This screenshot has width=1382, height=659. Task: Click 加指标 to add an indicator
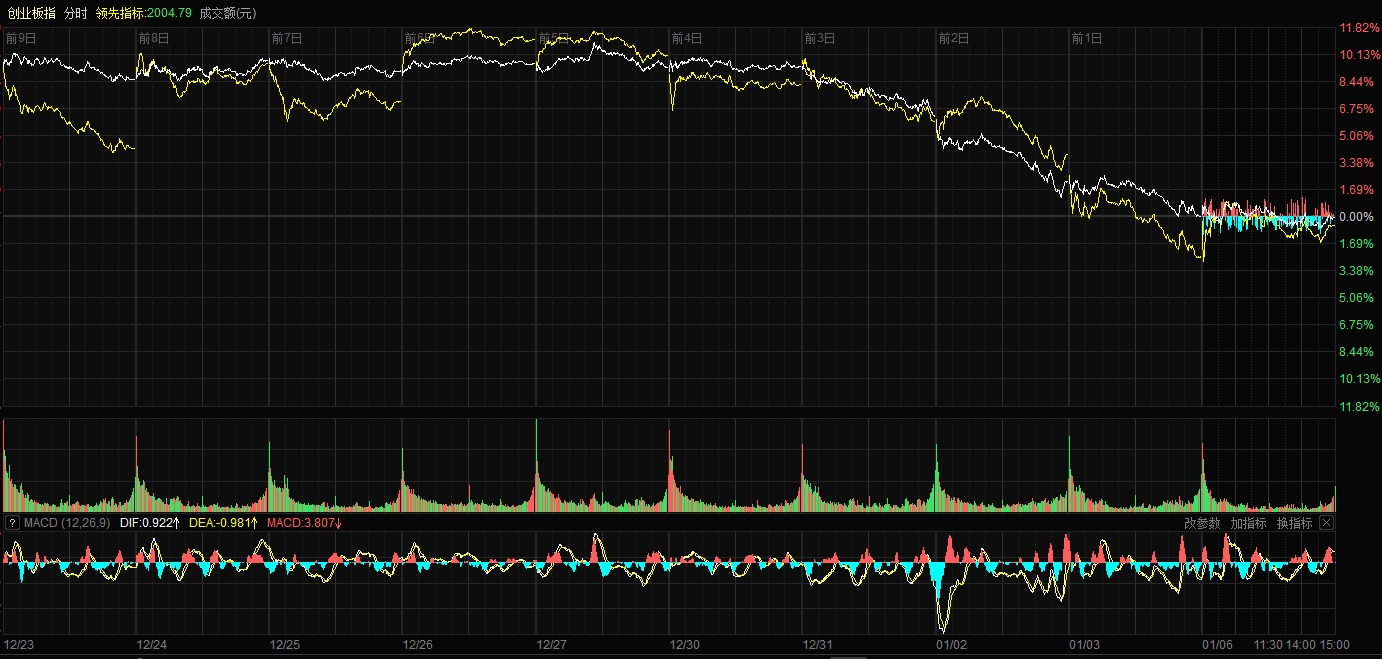click(x=1248, y=523)
